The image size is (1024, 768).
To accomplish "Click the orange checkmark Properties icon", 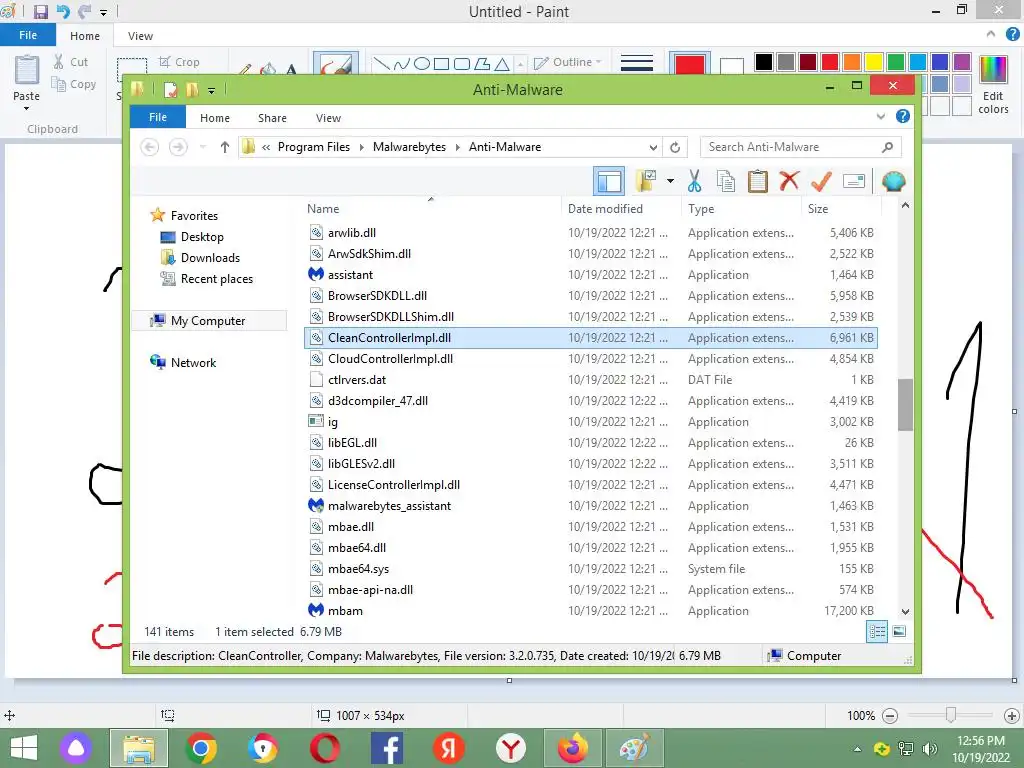I will 821,181.
